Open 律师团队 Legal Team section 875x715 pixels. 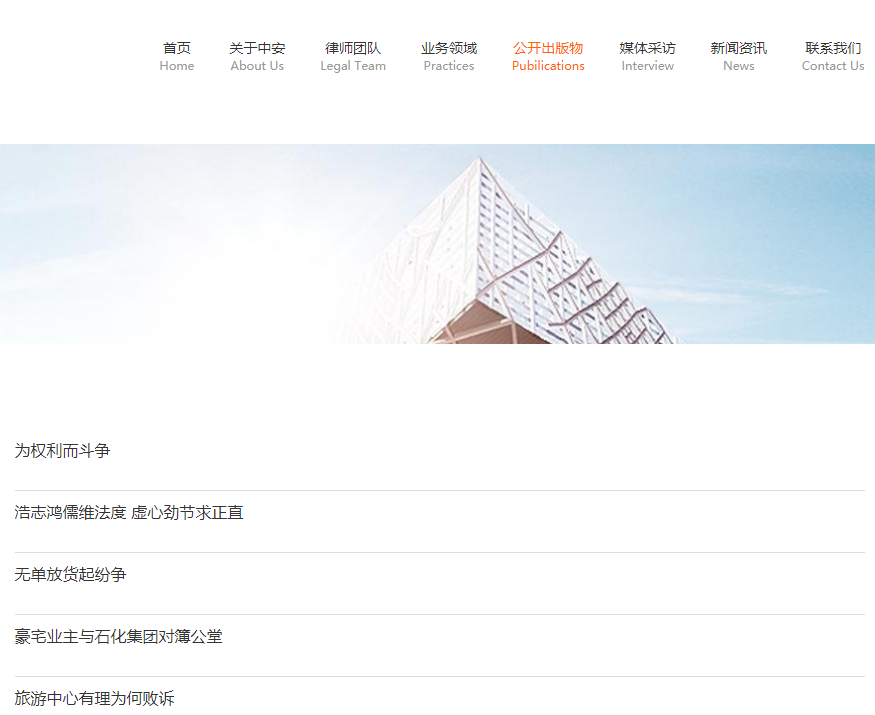(x=353, y=56)
